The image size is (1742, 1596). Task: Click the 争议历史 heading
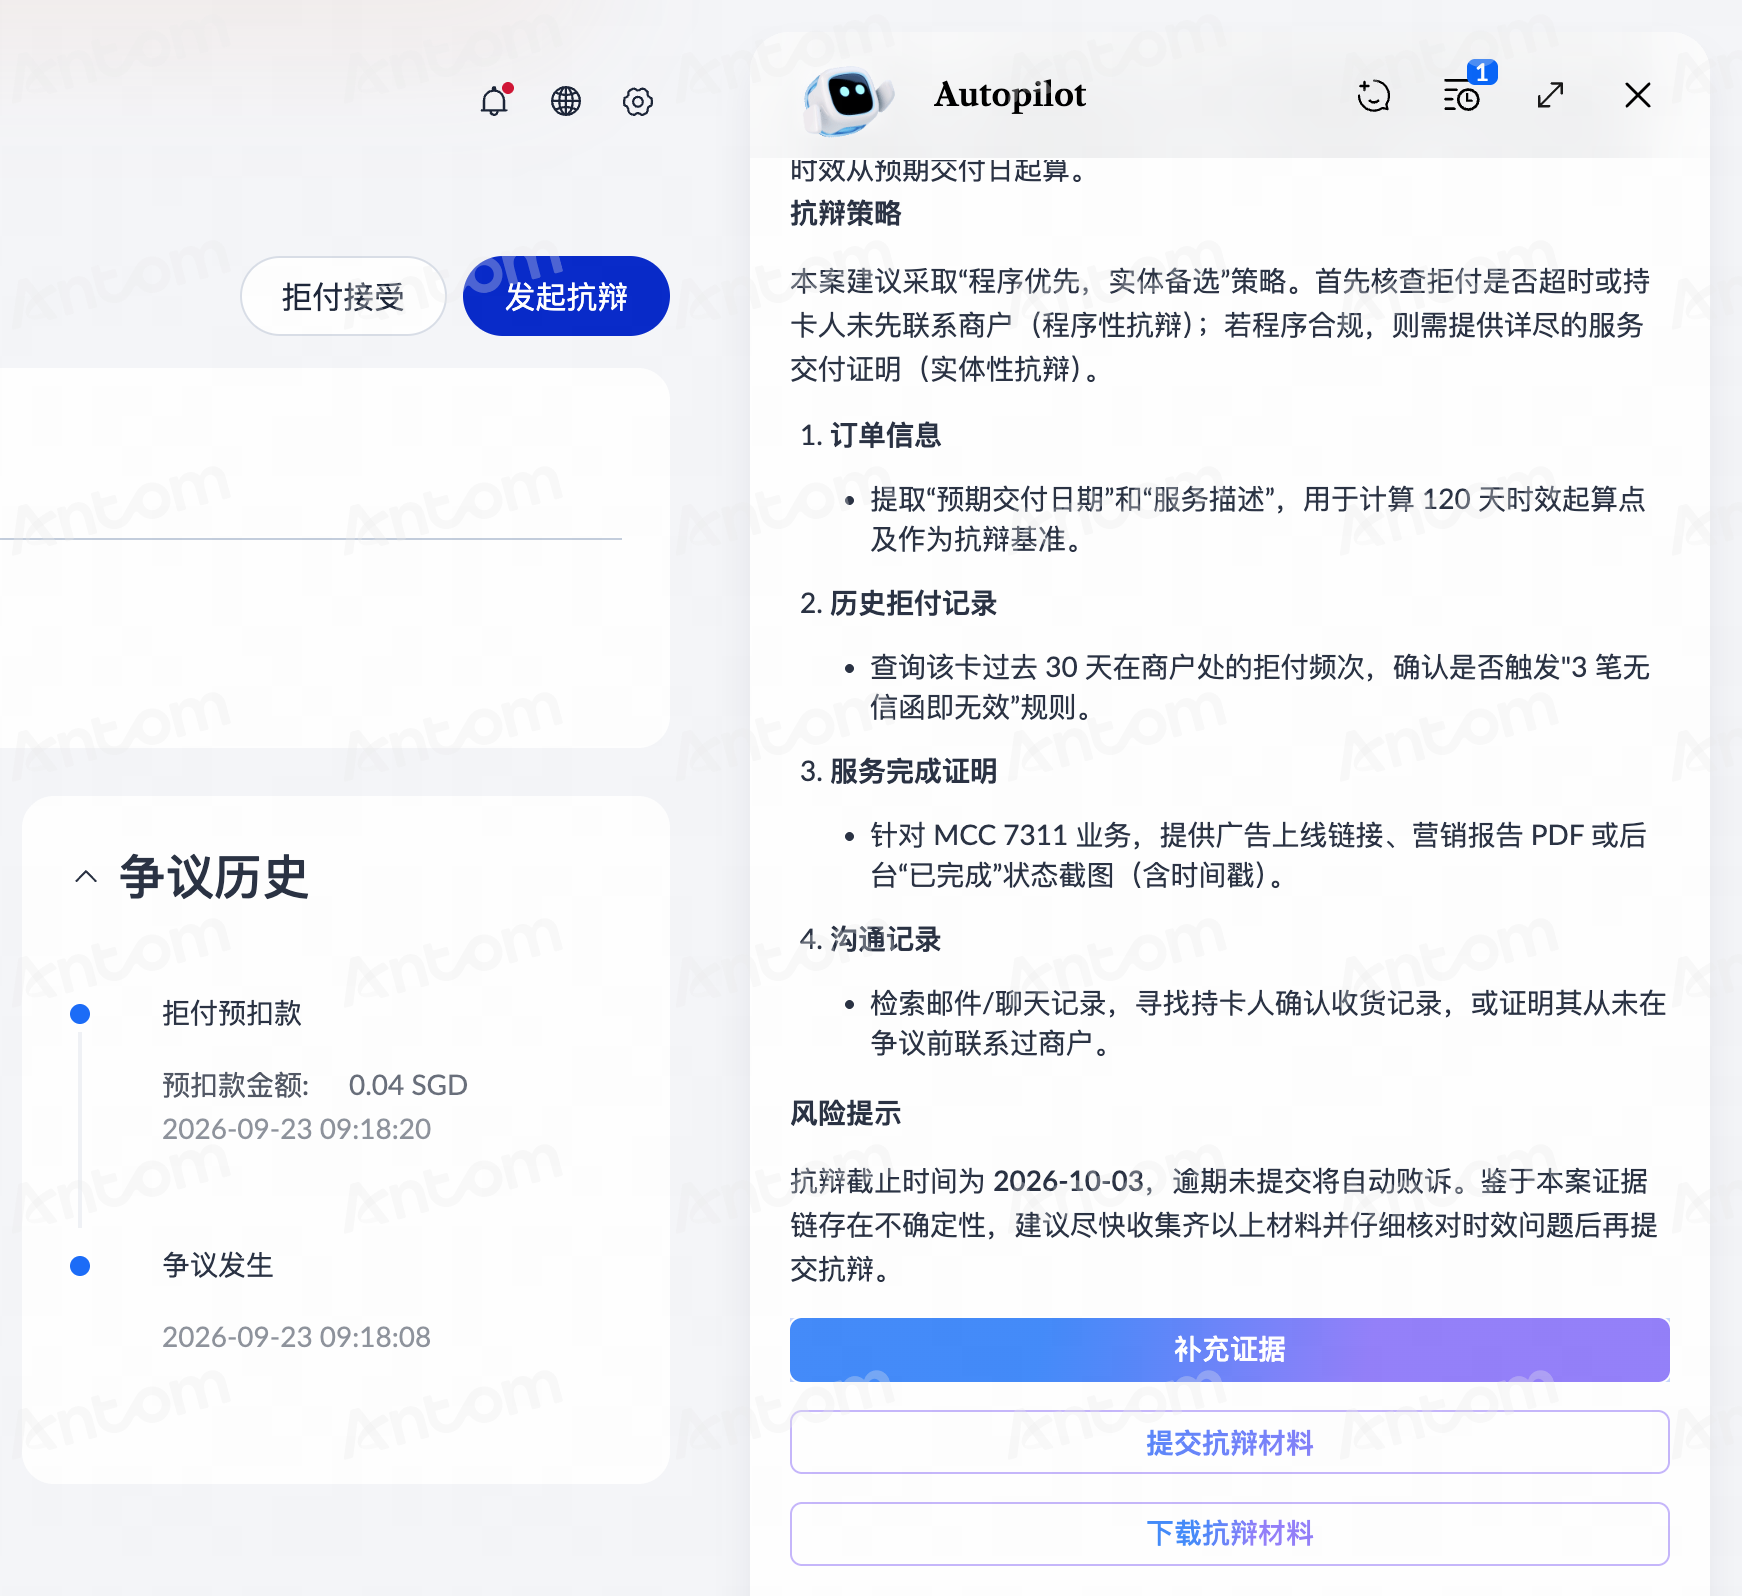click(214, 877)
